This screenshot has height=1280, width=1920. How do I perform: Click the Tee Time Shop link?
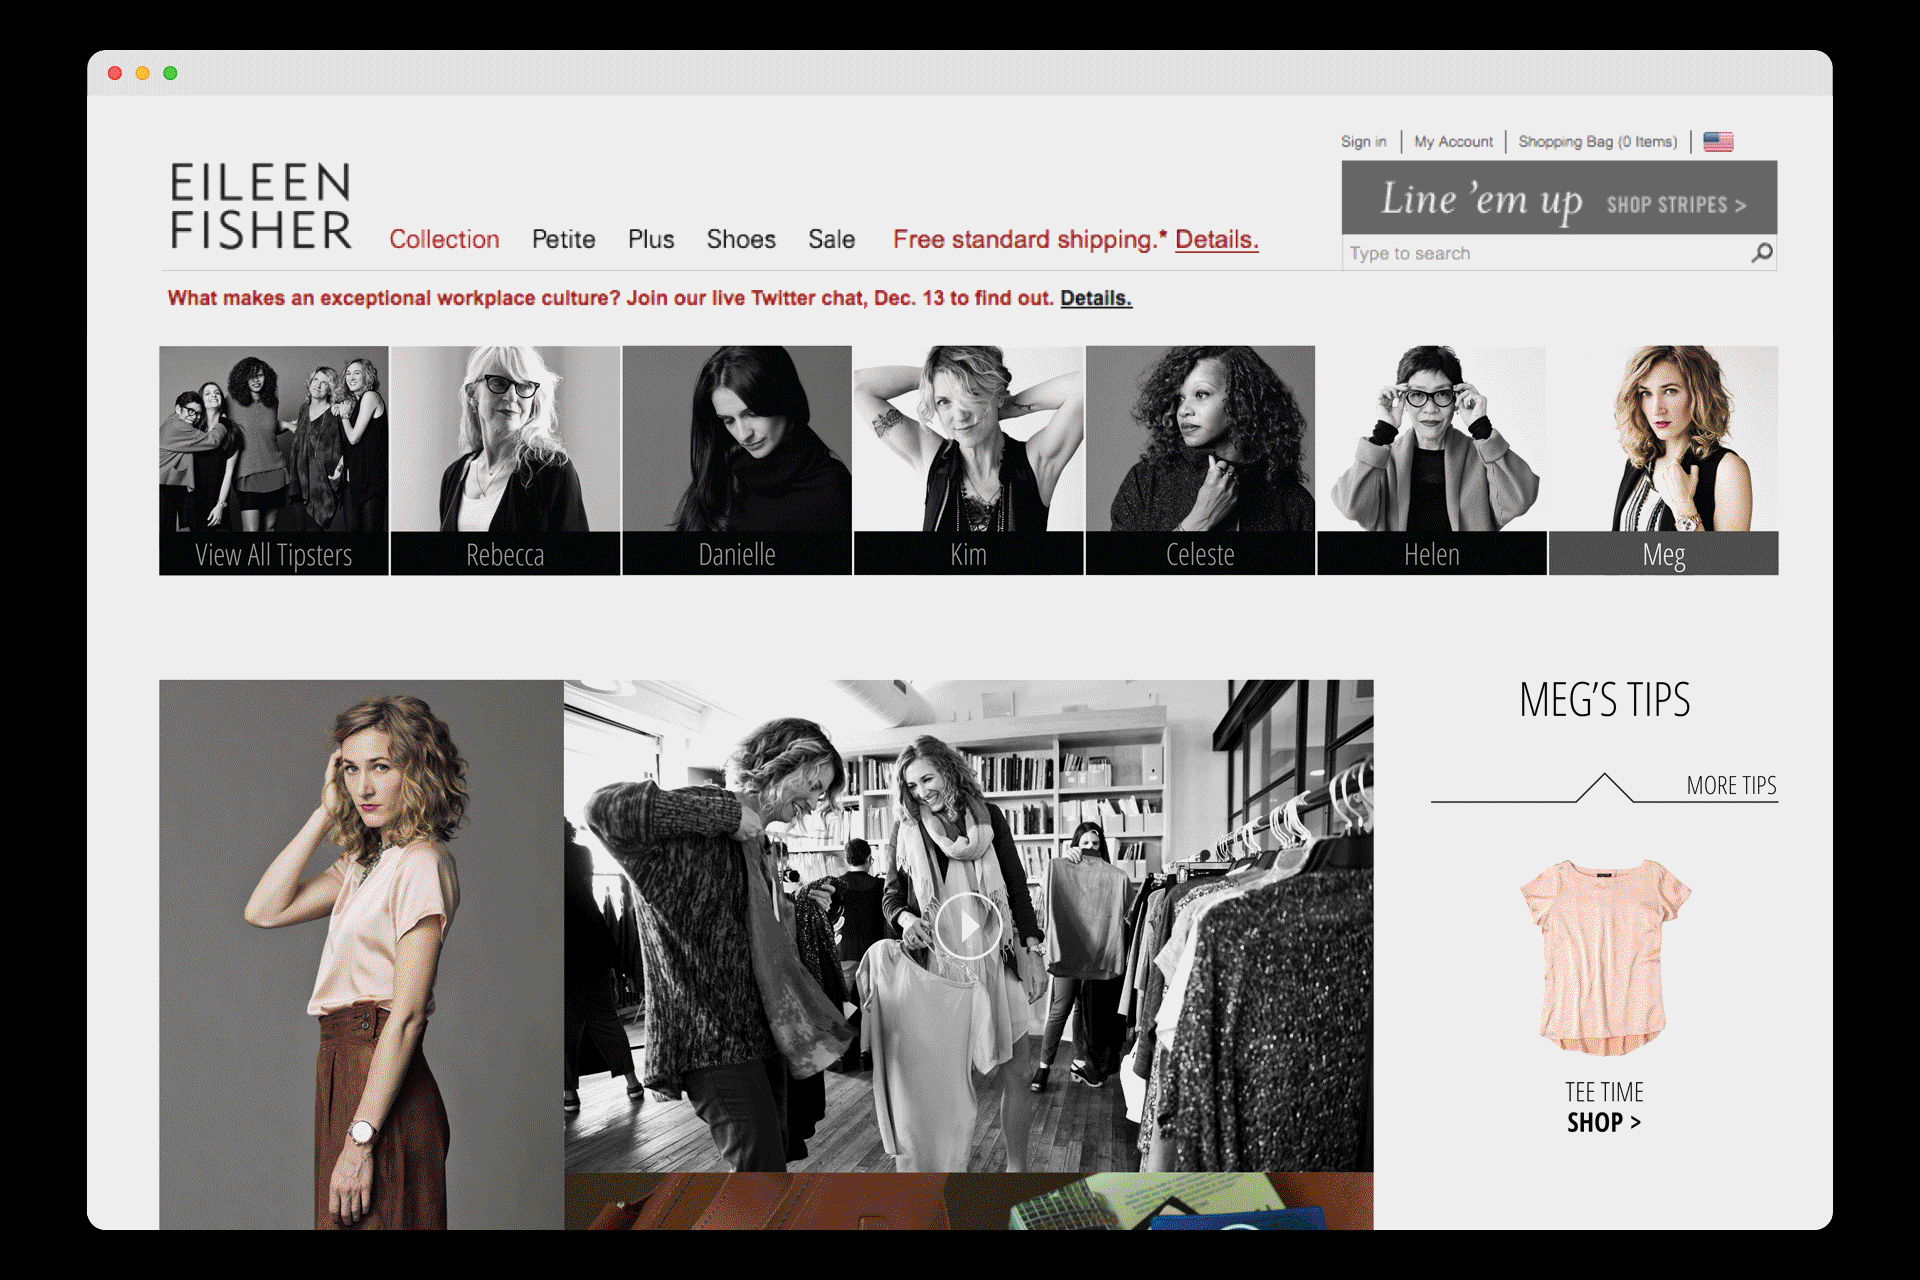click(x=1604, y=1123)
